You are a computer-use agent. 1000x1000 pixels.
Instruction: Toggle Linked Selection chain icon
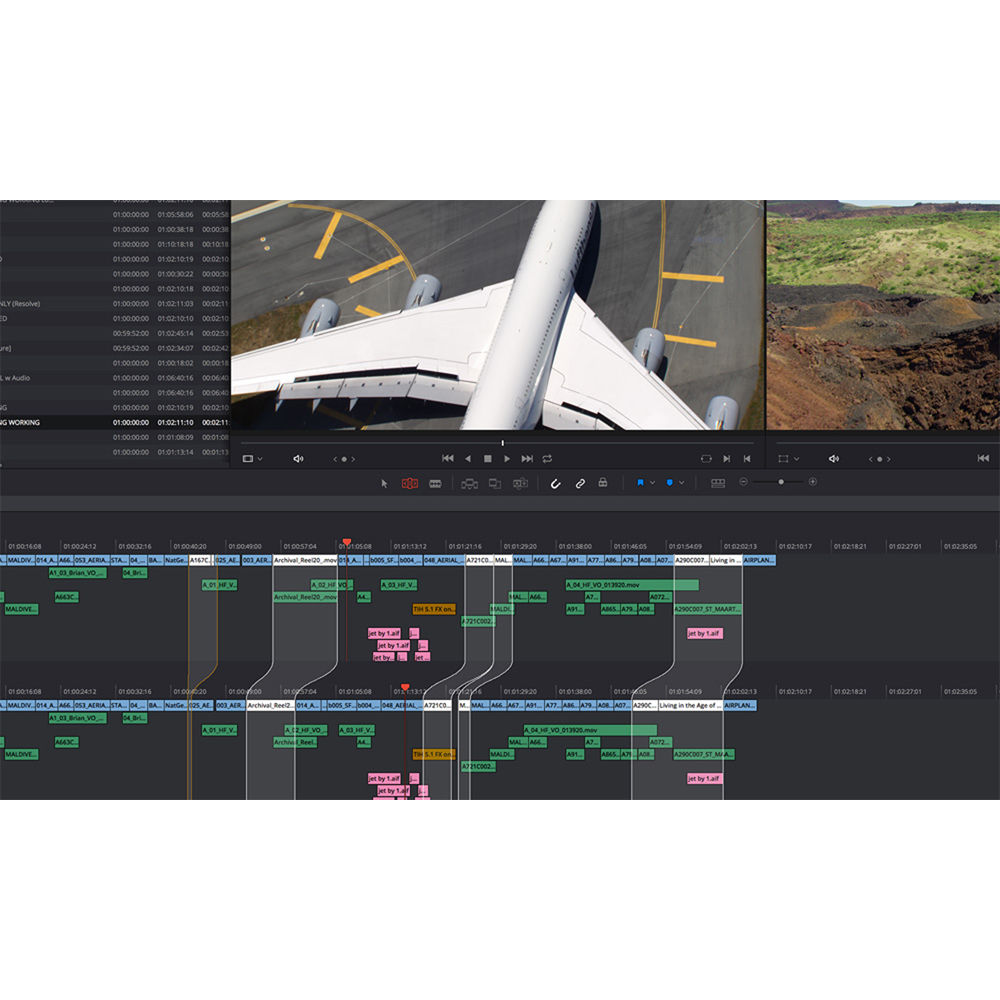(x=580, y=483)
